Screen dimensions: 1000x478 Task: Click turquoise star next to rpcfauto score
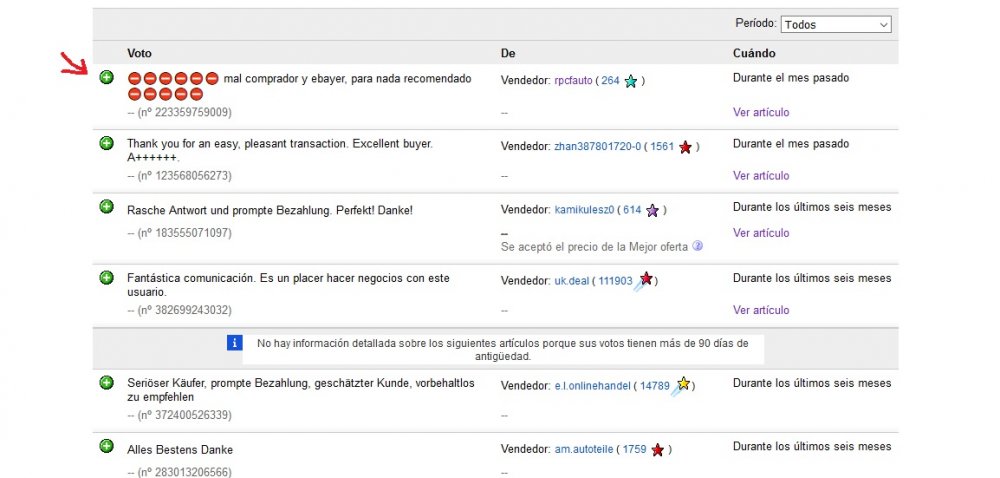(631, 81)
